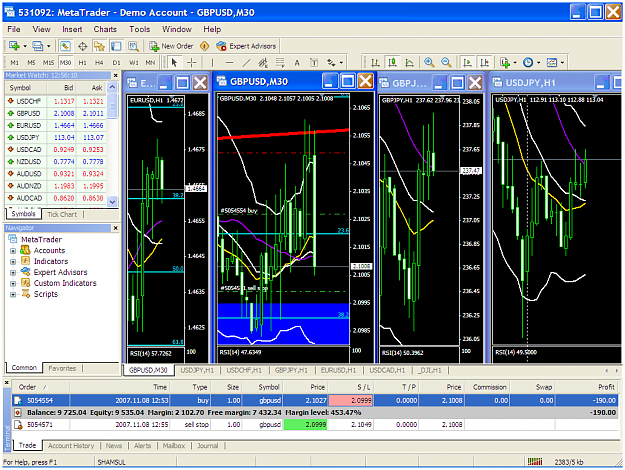The image size is (625, 470).
Task: Switch to Account History tab
Action: pyautogui.click(x=71, y=446)
